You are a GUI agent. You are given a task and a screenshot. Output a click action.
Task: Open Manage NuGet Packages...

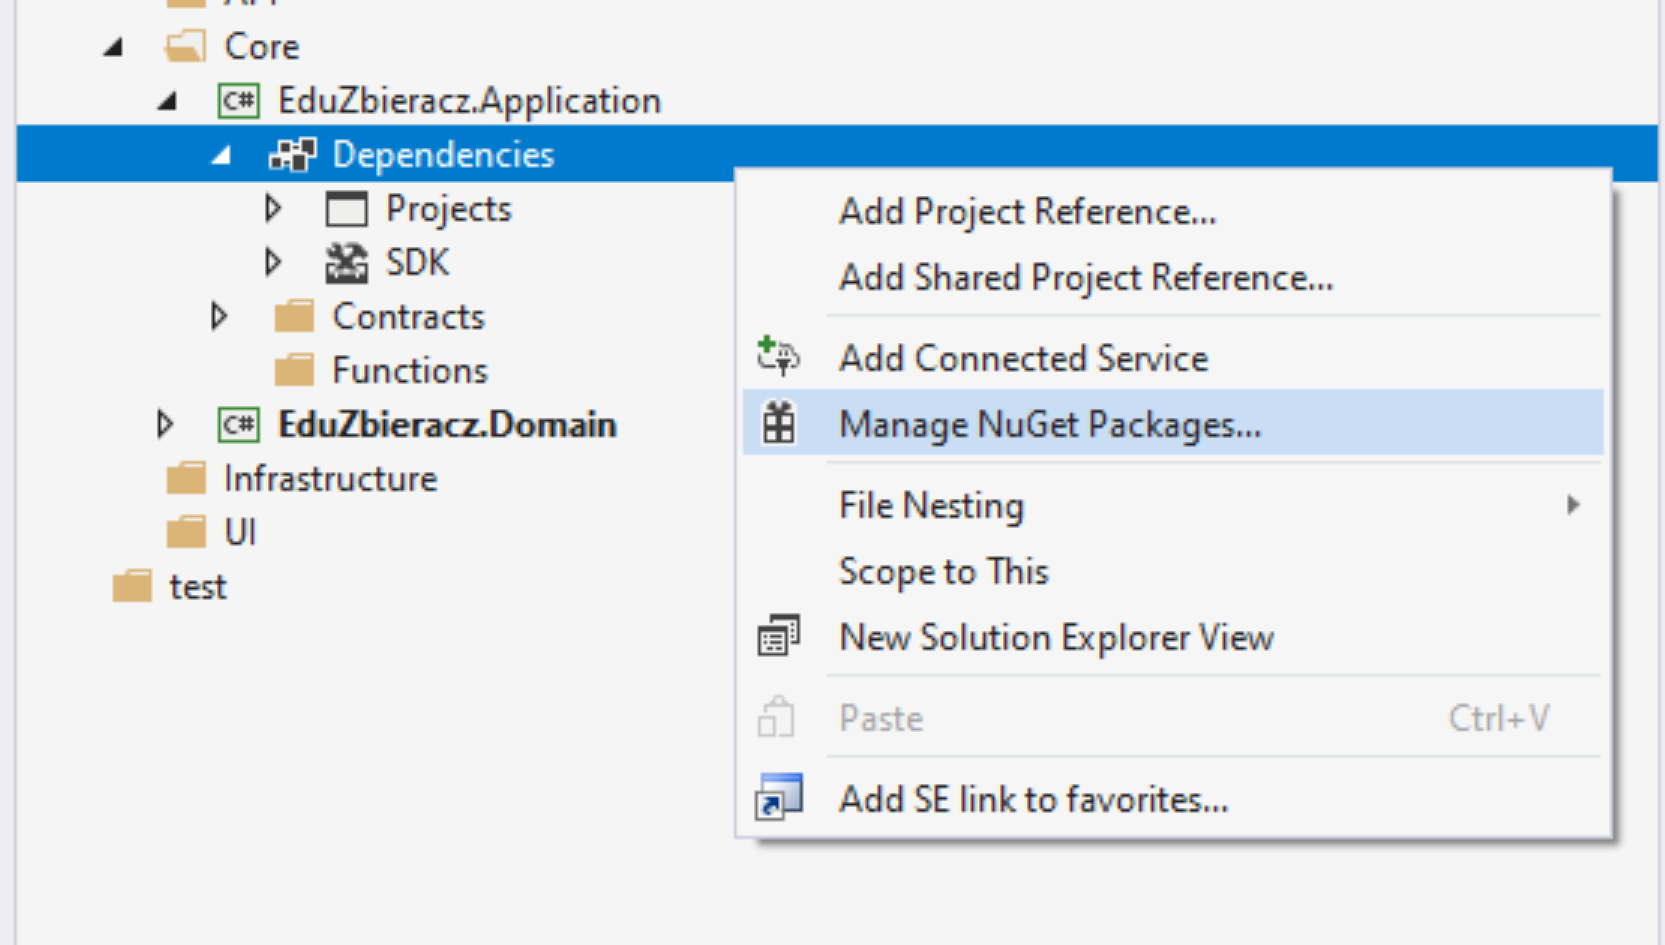(1173, 424)
